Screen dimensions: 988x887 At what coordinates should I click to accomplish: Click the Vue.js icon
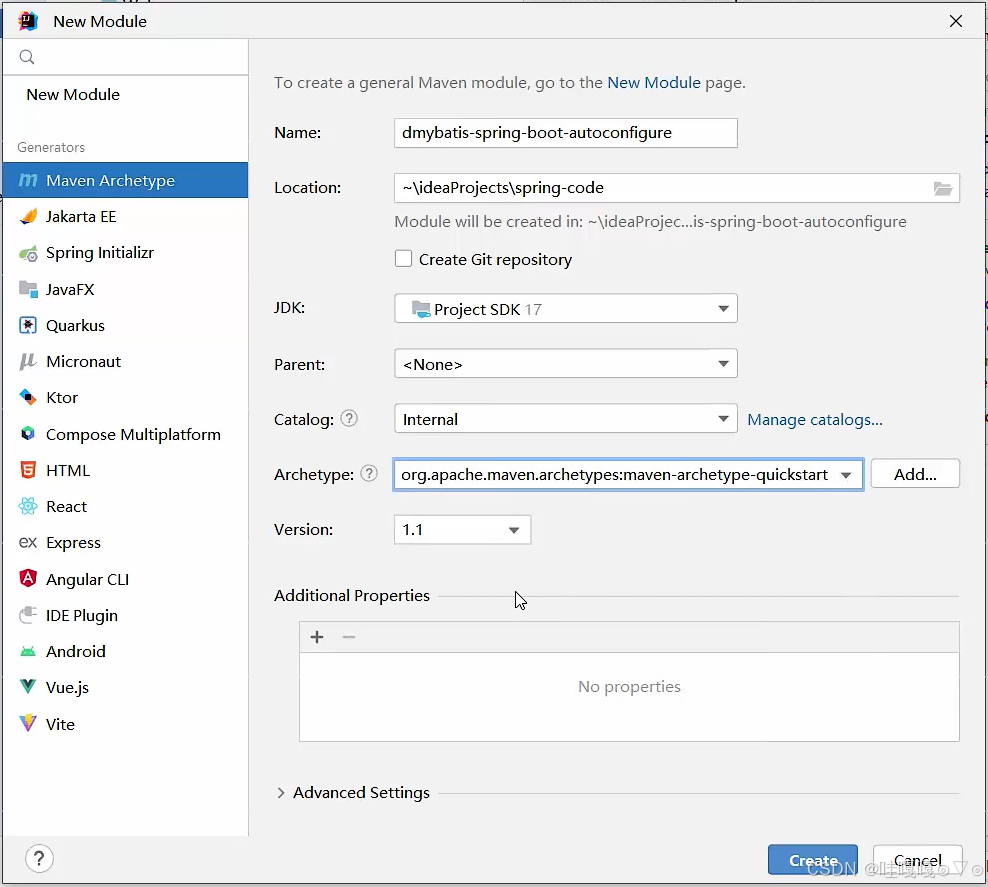(x=28, y=687)
